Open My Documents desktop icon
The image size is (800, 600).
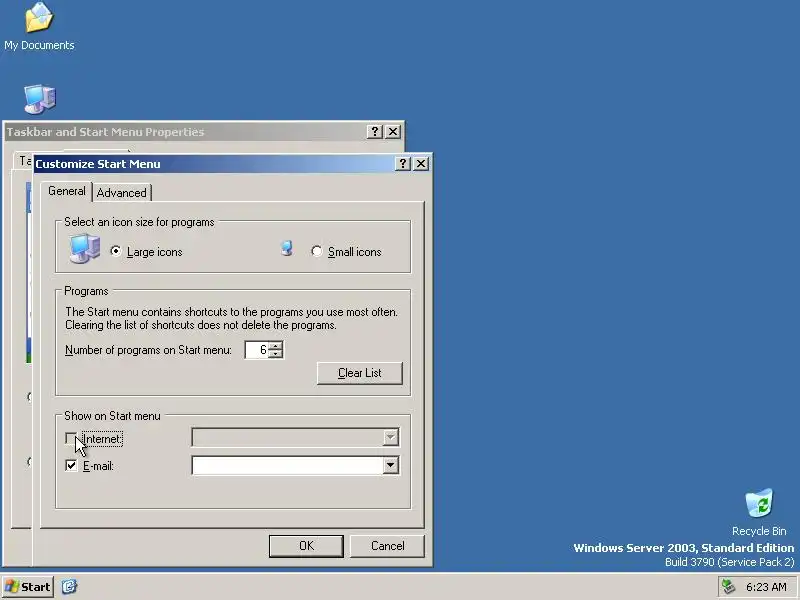coord(39,26)
